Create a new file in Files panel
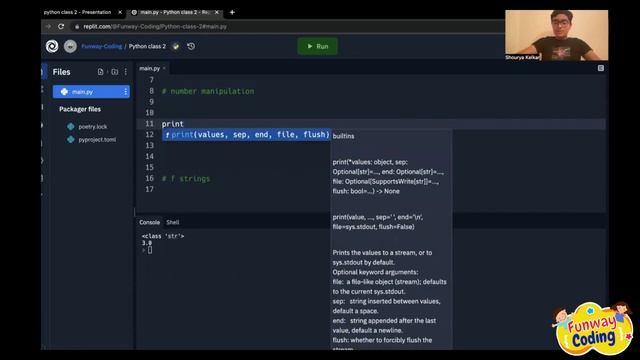640x360 pixels. click(x=100, y=72)
